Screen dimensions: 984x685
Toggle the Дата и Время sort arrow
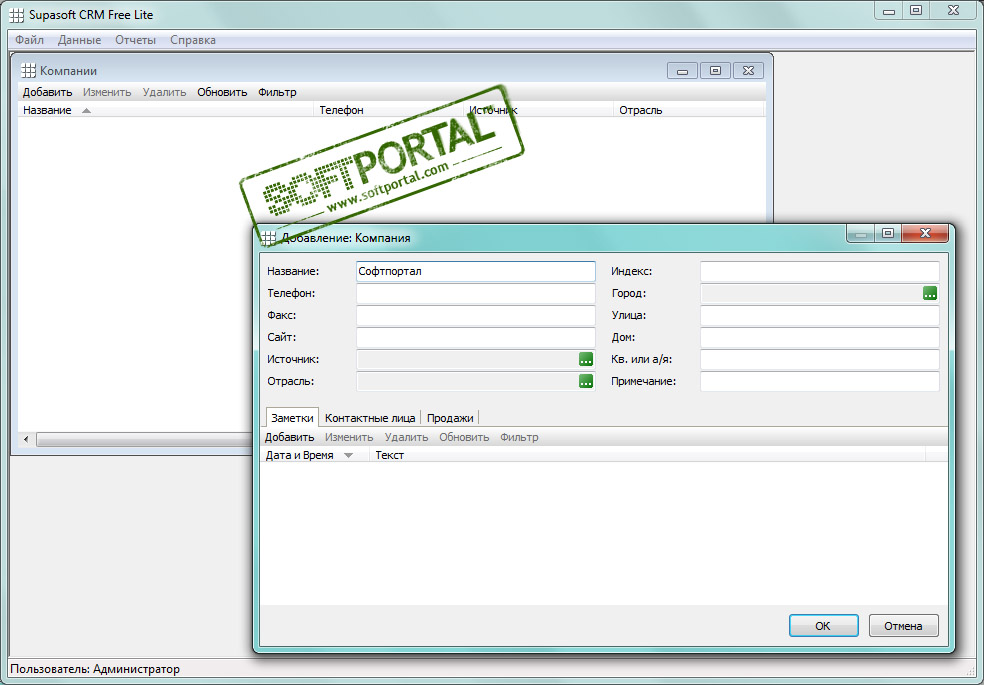pos(349,455)
